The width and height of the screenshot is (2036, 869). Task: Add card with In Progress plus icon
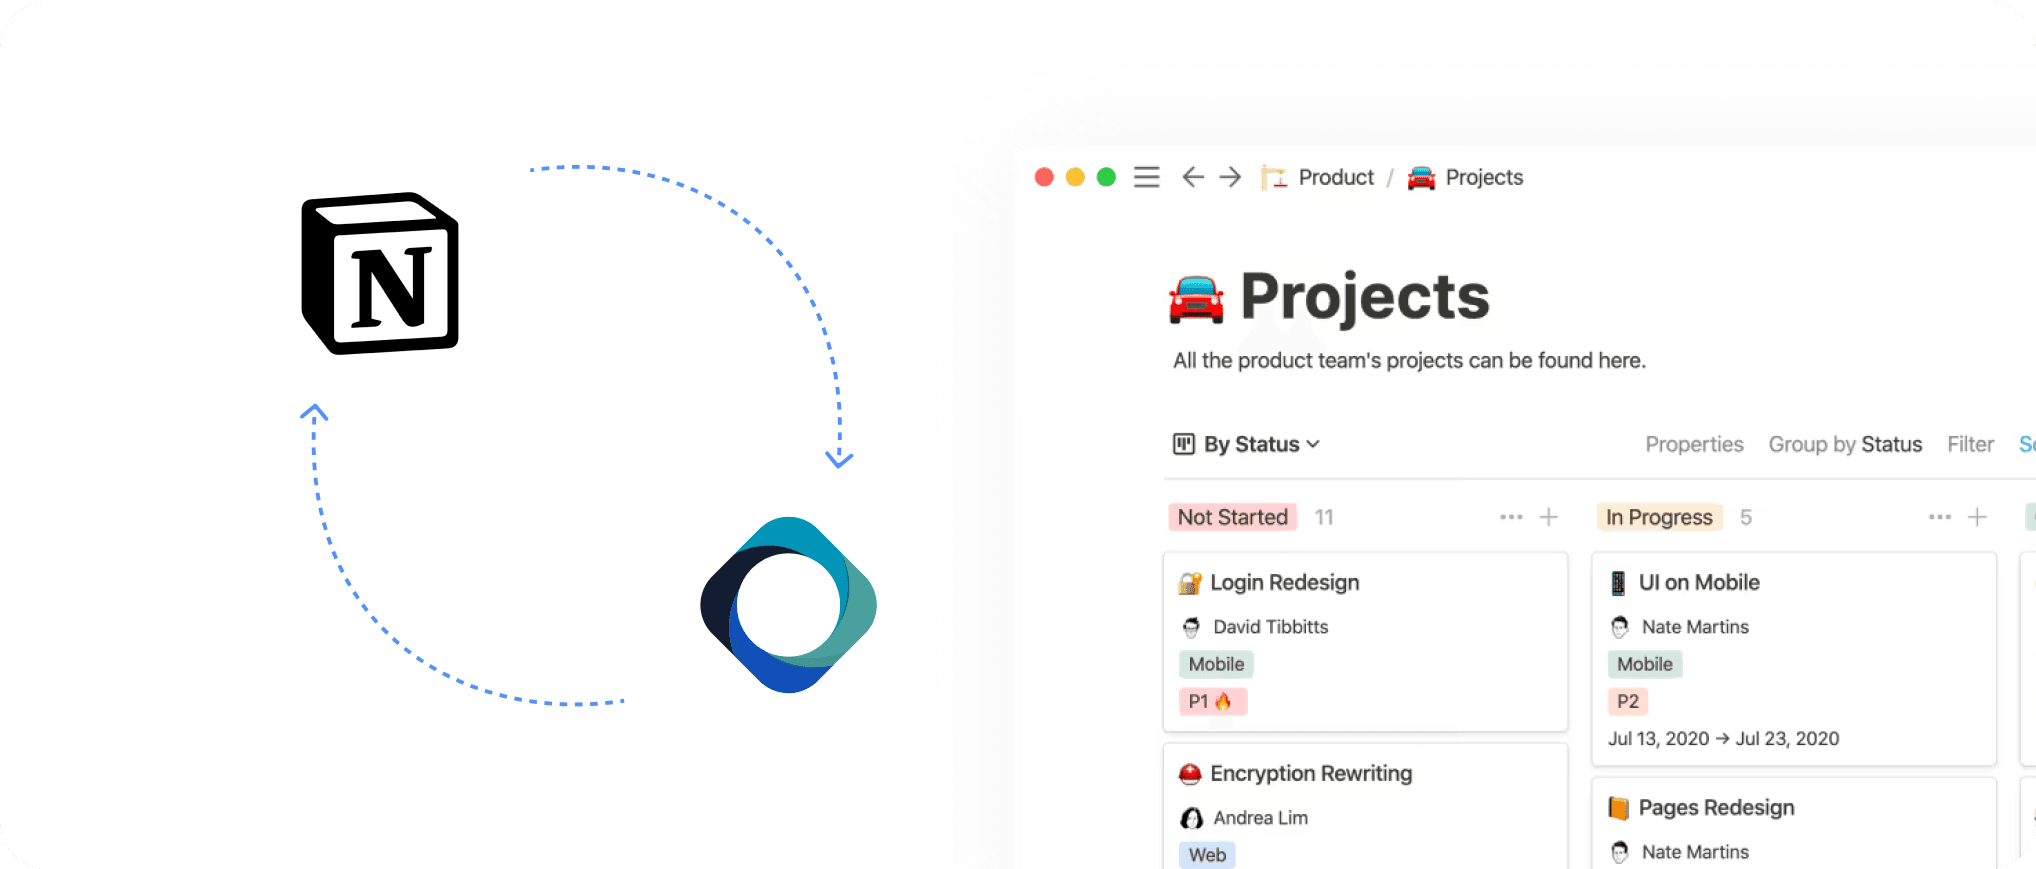[x=1977, y=517]
